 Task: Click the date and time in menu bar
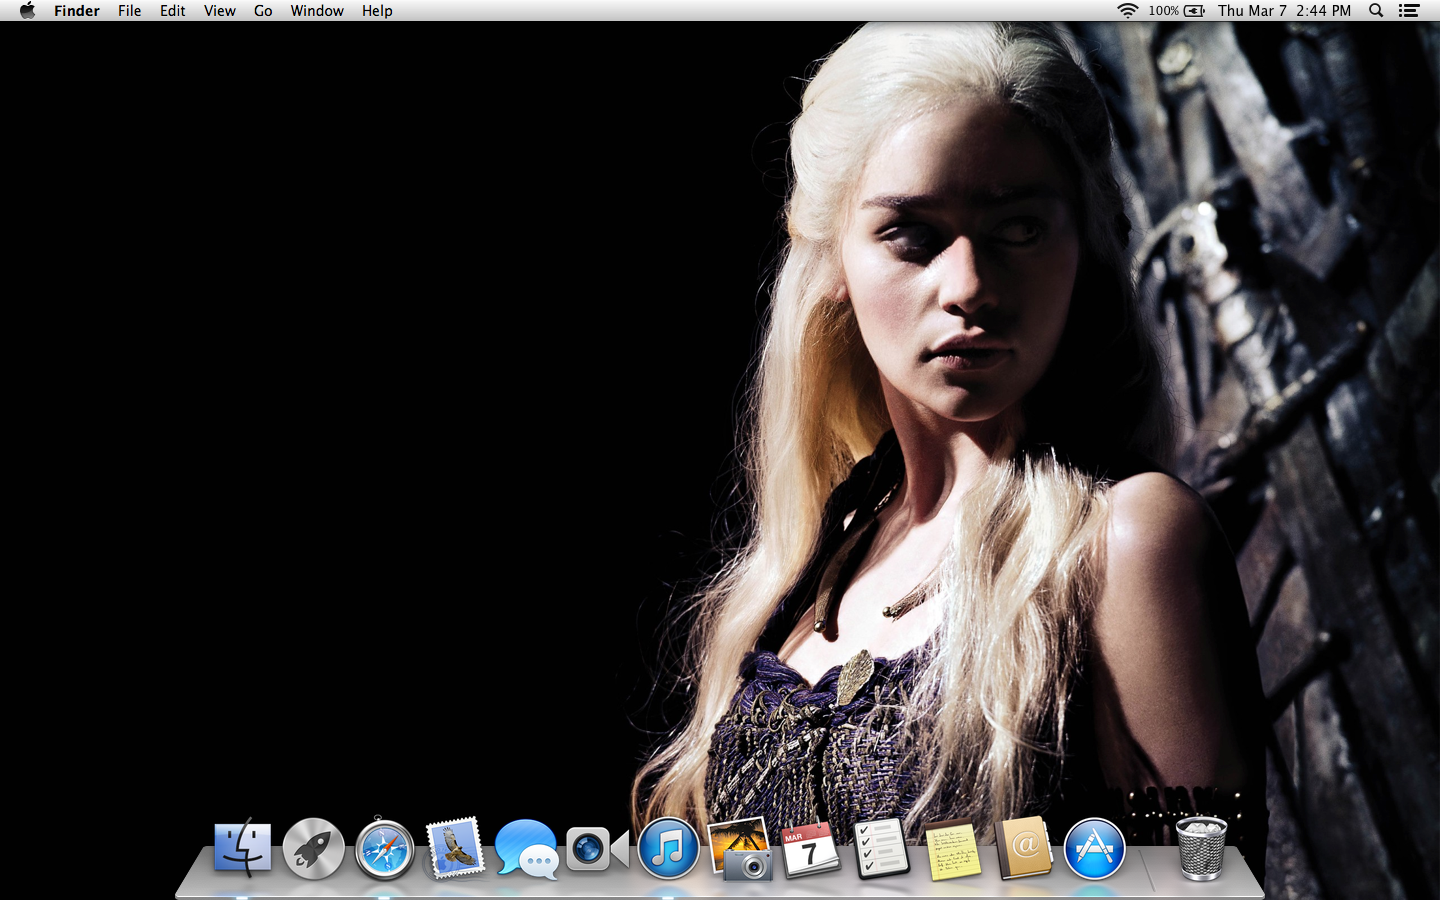(1284, 11)
